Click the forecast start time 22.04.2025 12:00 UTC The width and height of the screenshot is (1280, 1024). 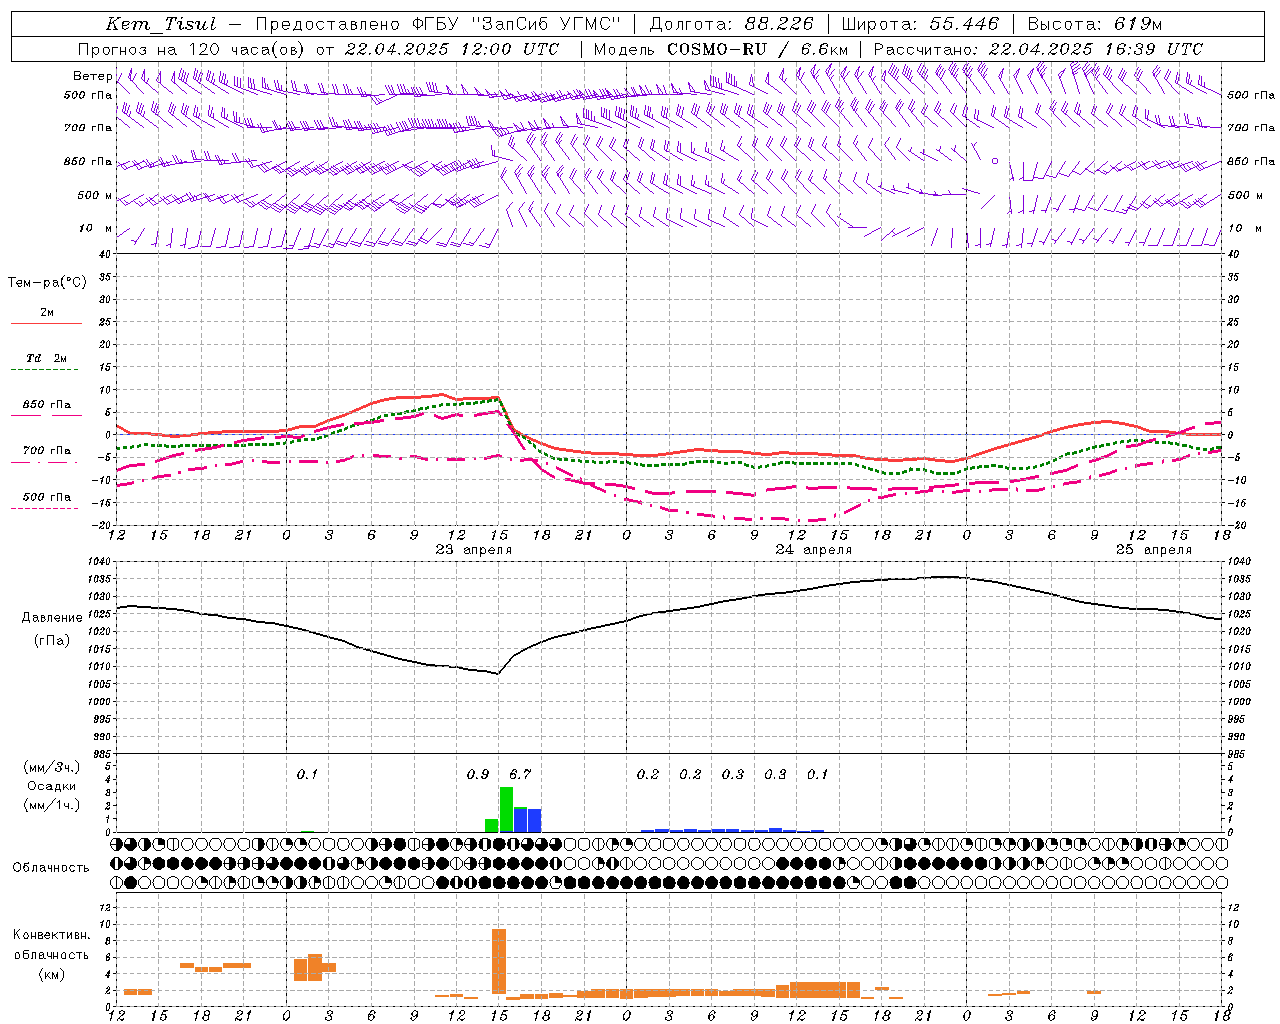point(452,49)
